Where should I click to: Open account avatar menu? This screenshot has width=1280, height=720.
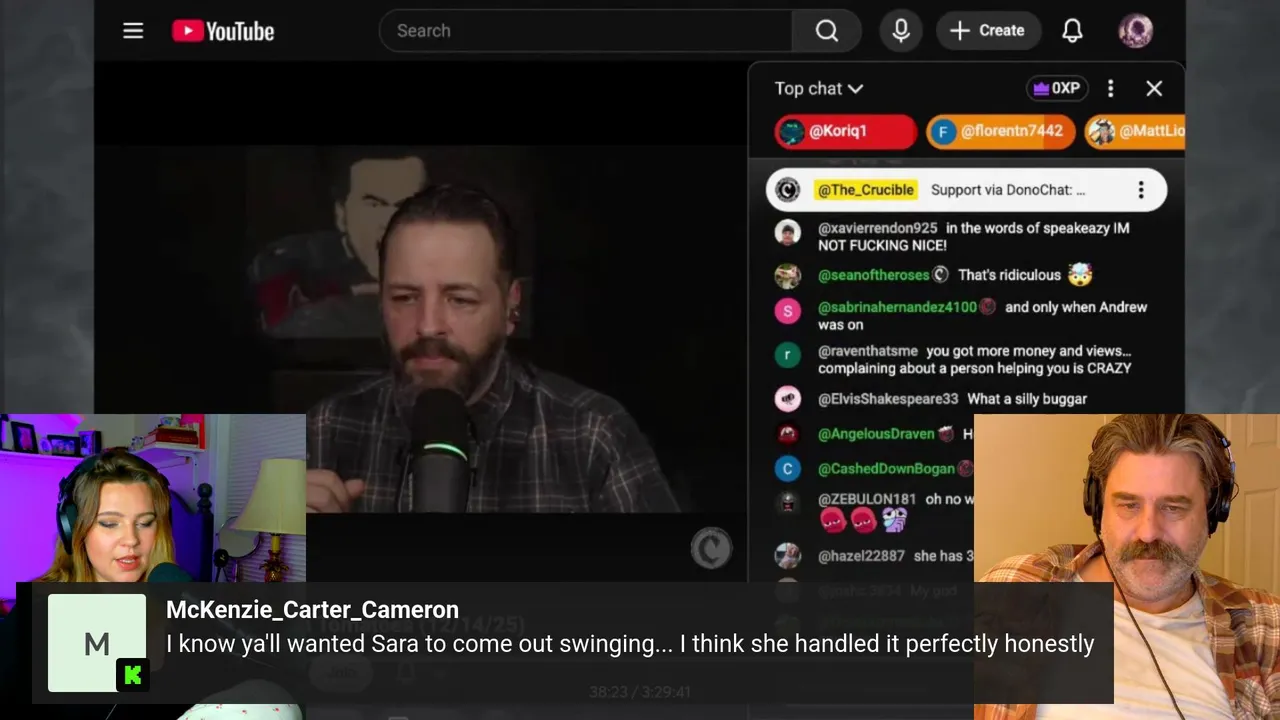click(1135, 31)
